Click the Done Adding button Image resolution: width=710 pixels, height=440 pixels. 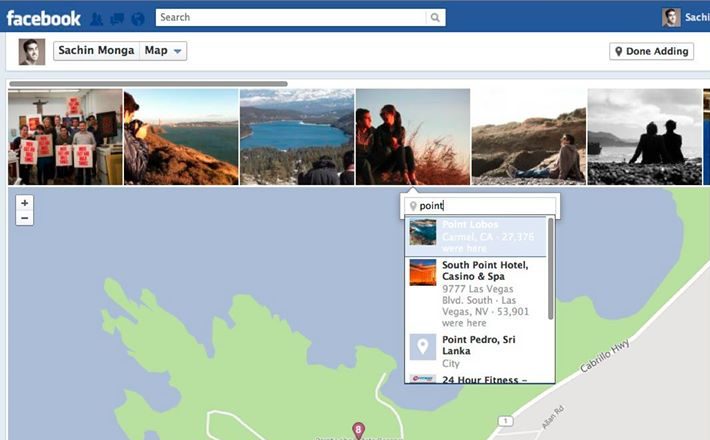tap(651, 51)
